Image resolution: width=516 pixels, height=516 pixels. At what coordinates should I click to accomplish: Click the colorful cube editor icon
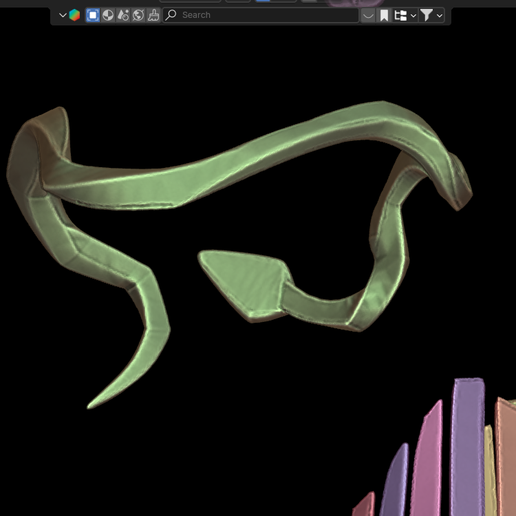[74, 15]
